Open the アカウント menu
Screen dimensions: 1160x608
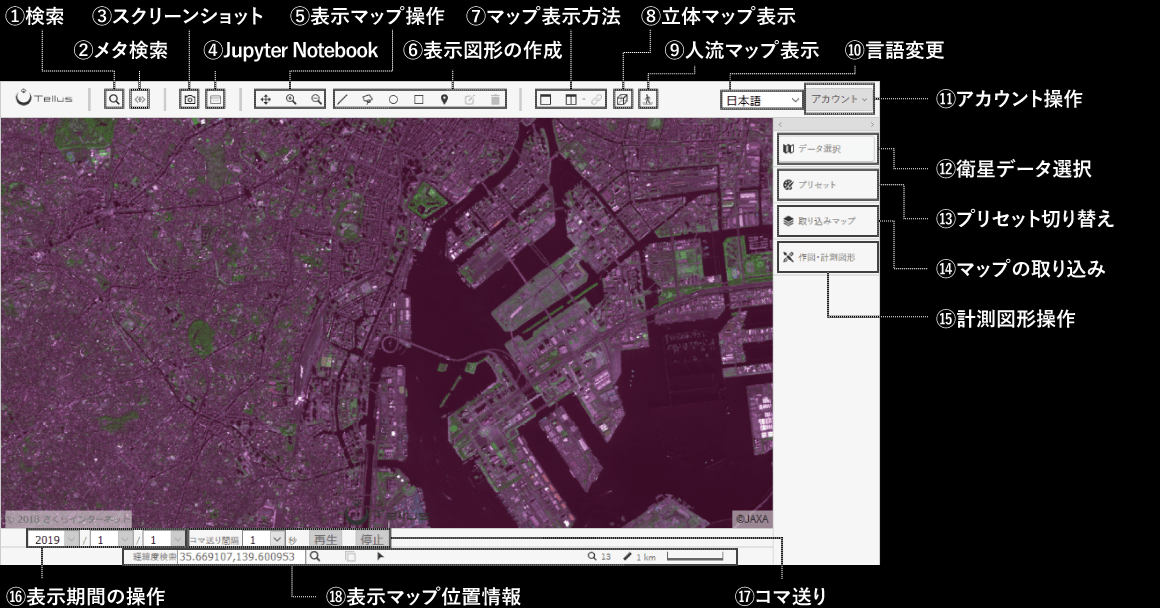[x=839, y=98]
